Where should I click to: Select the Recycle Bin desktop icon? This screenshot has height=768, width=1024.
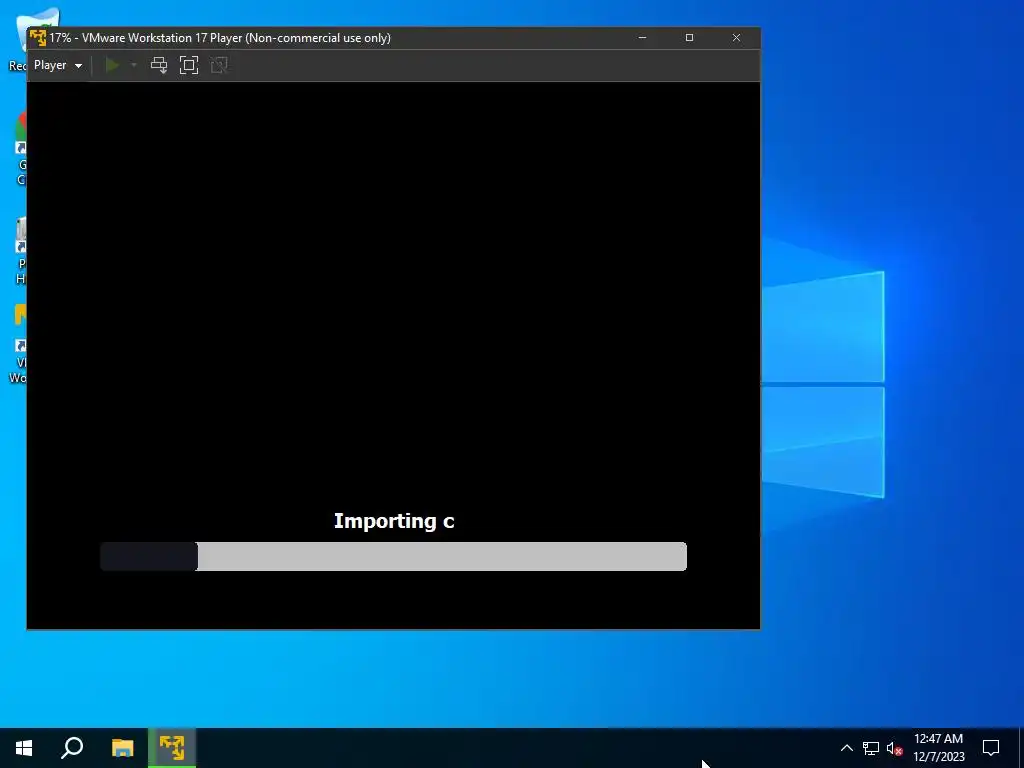point(18,40)
